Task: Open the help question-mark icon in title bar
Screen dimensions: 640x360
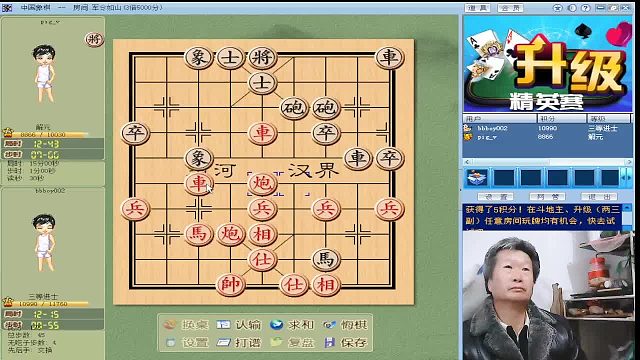Action: point(585,8)
